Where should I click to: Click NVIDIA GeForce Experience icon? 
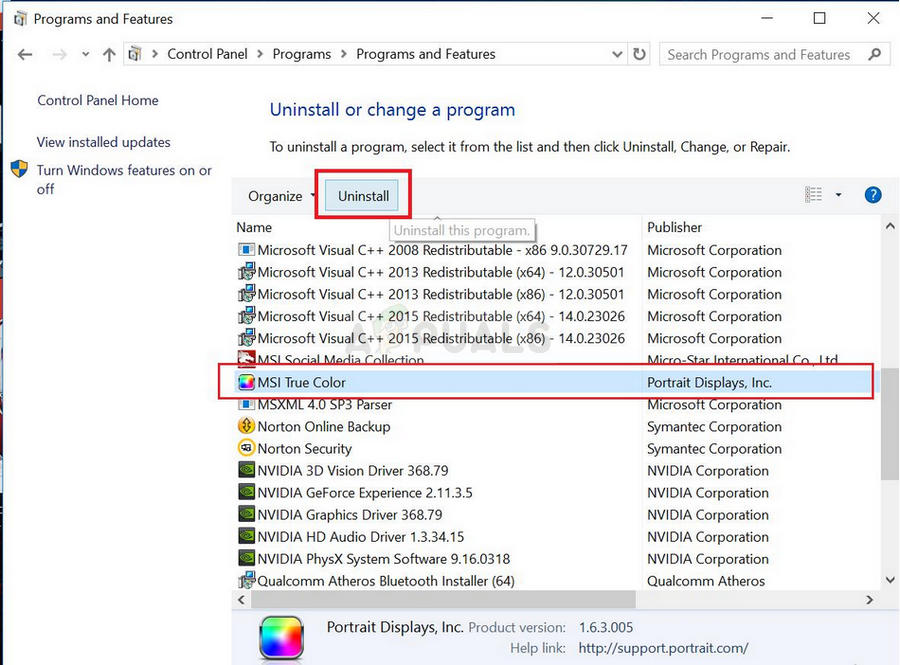tap(246, 492)
